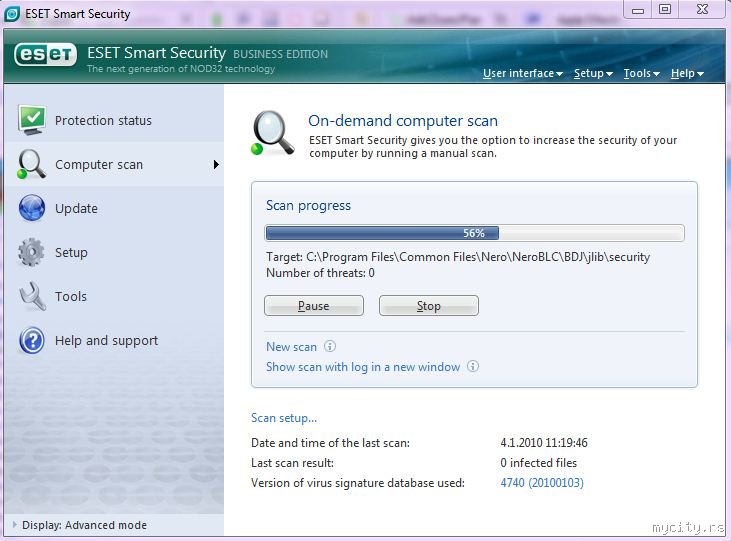The image size is (731, 541).
Task: Close the ESET Smart Security window
Action: (702, 10)
